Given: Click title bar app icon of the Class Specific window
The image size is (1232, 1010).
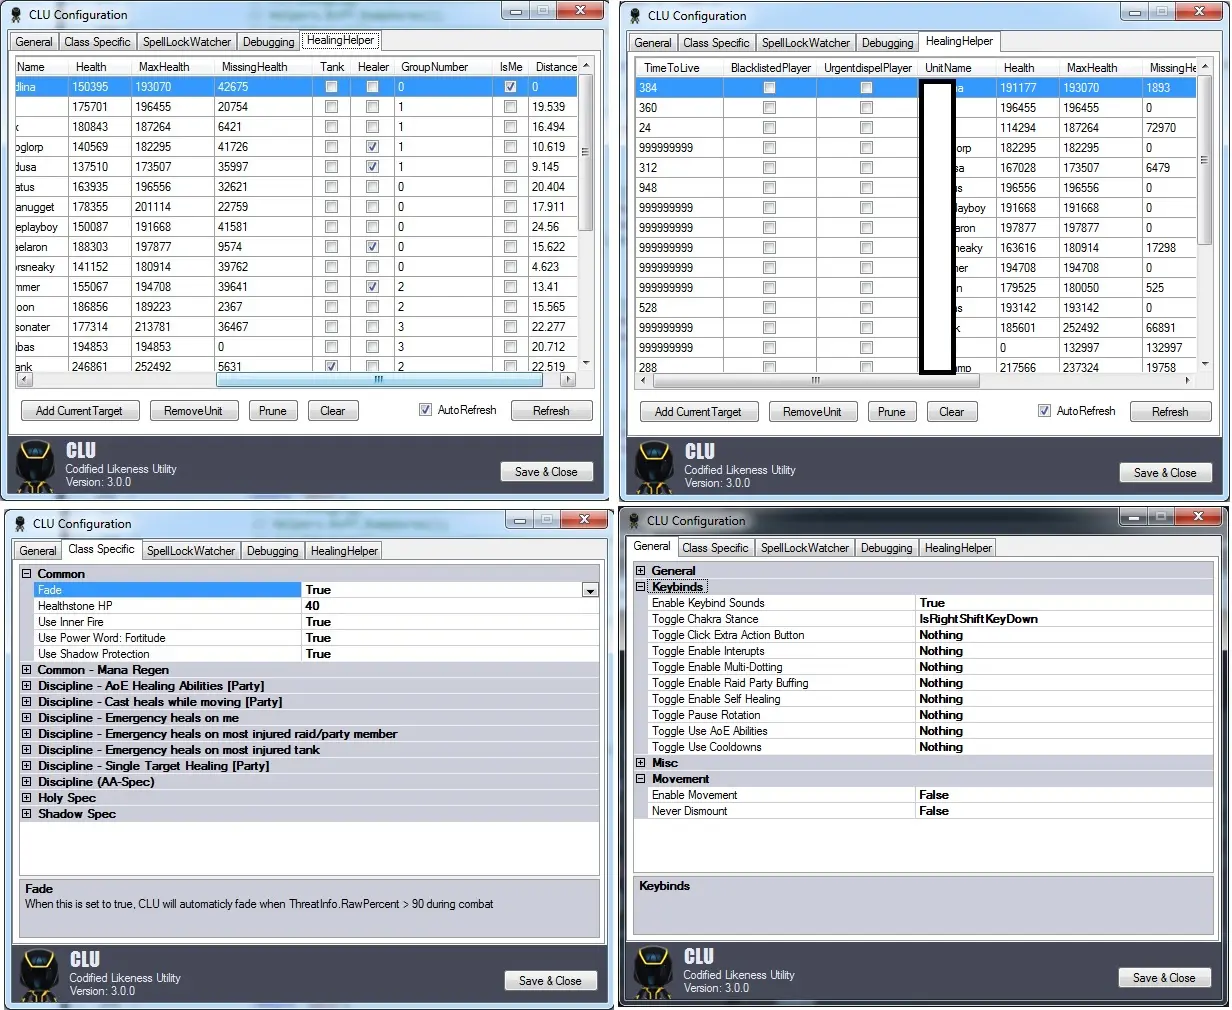Looking at the screenshot, I should point(18,524).
